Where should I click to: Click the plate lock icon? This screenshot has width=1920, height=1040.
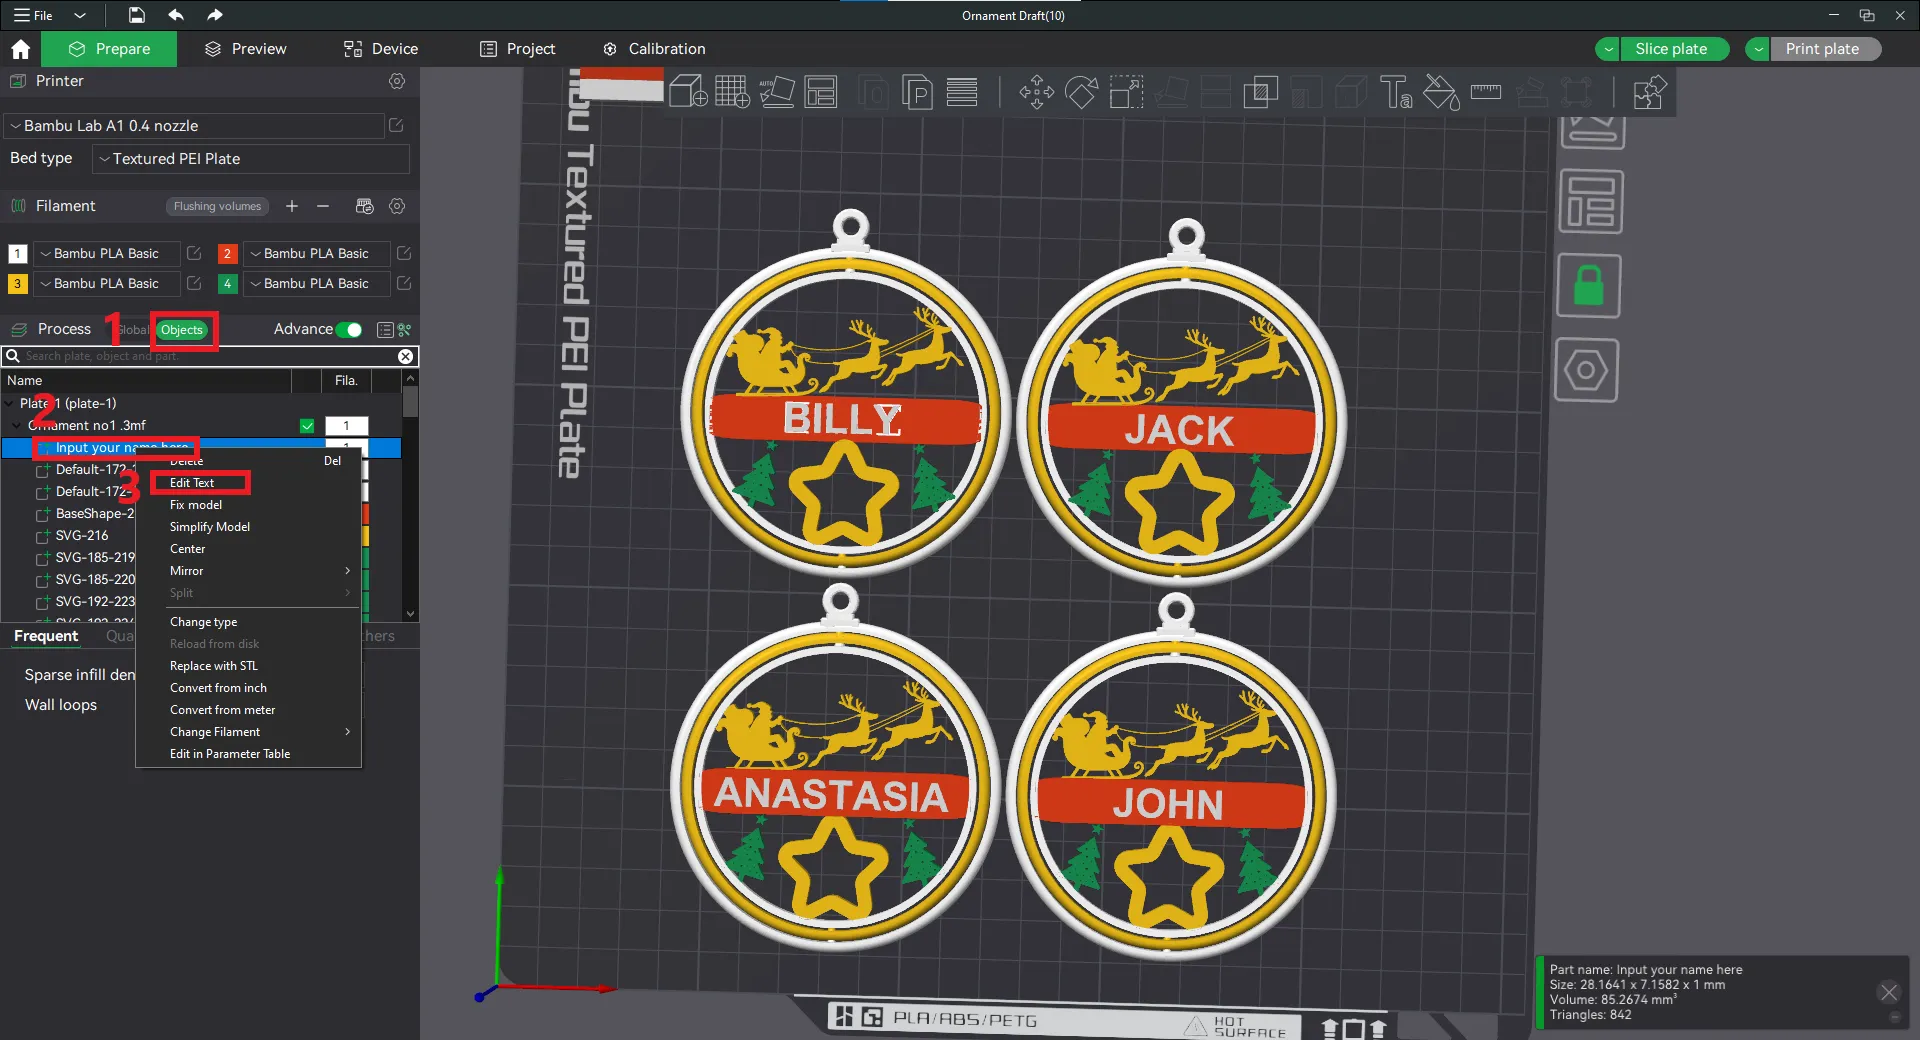point(1589,286)
